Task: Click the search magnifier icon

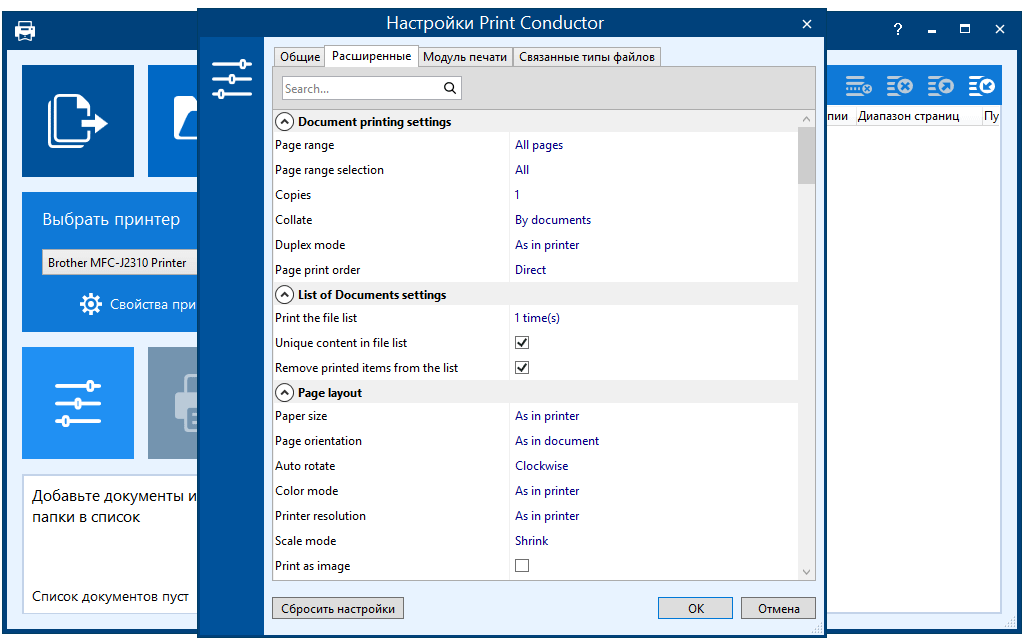Action: click(x=450, y=88)
